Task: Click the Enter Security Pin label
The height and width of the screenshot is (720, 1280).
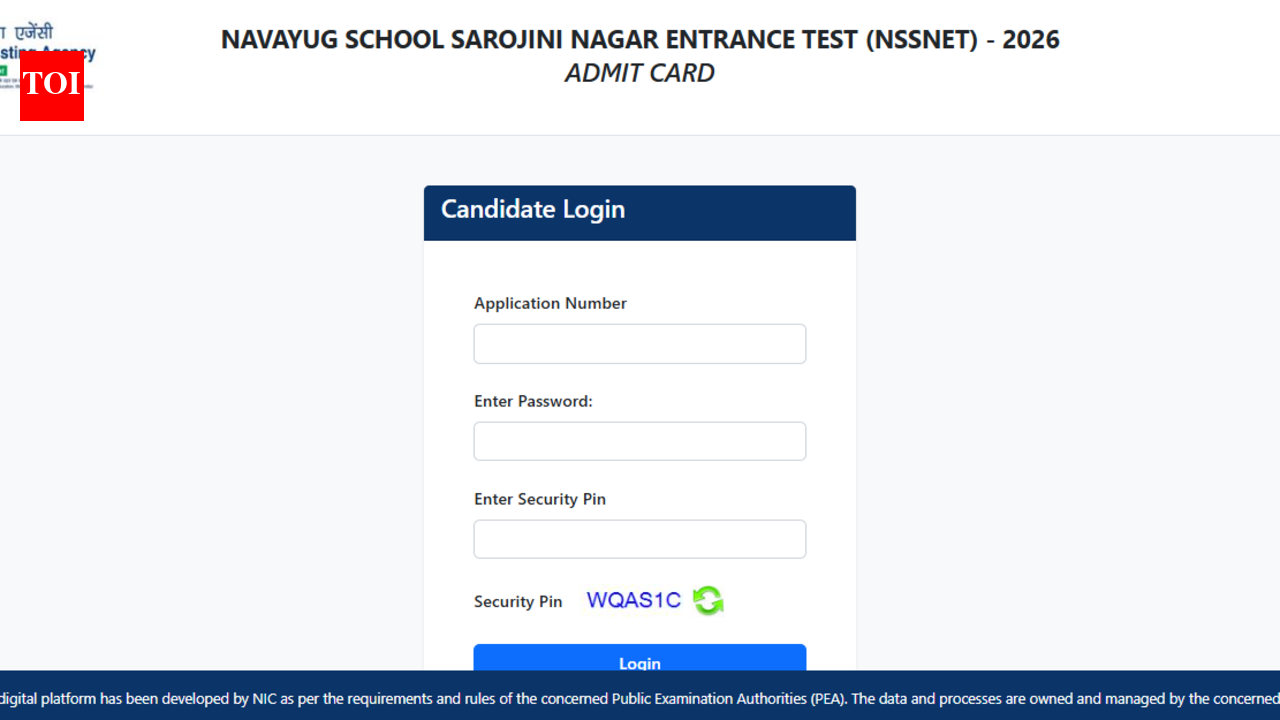Action: (539, 499)
